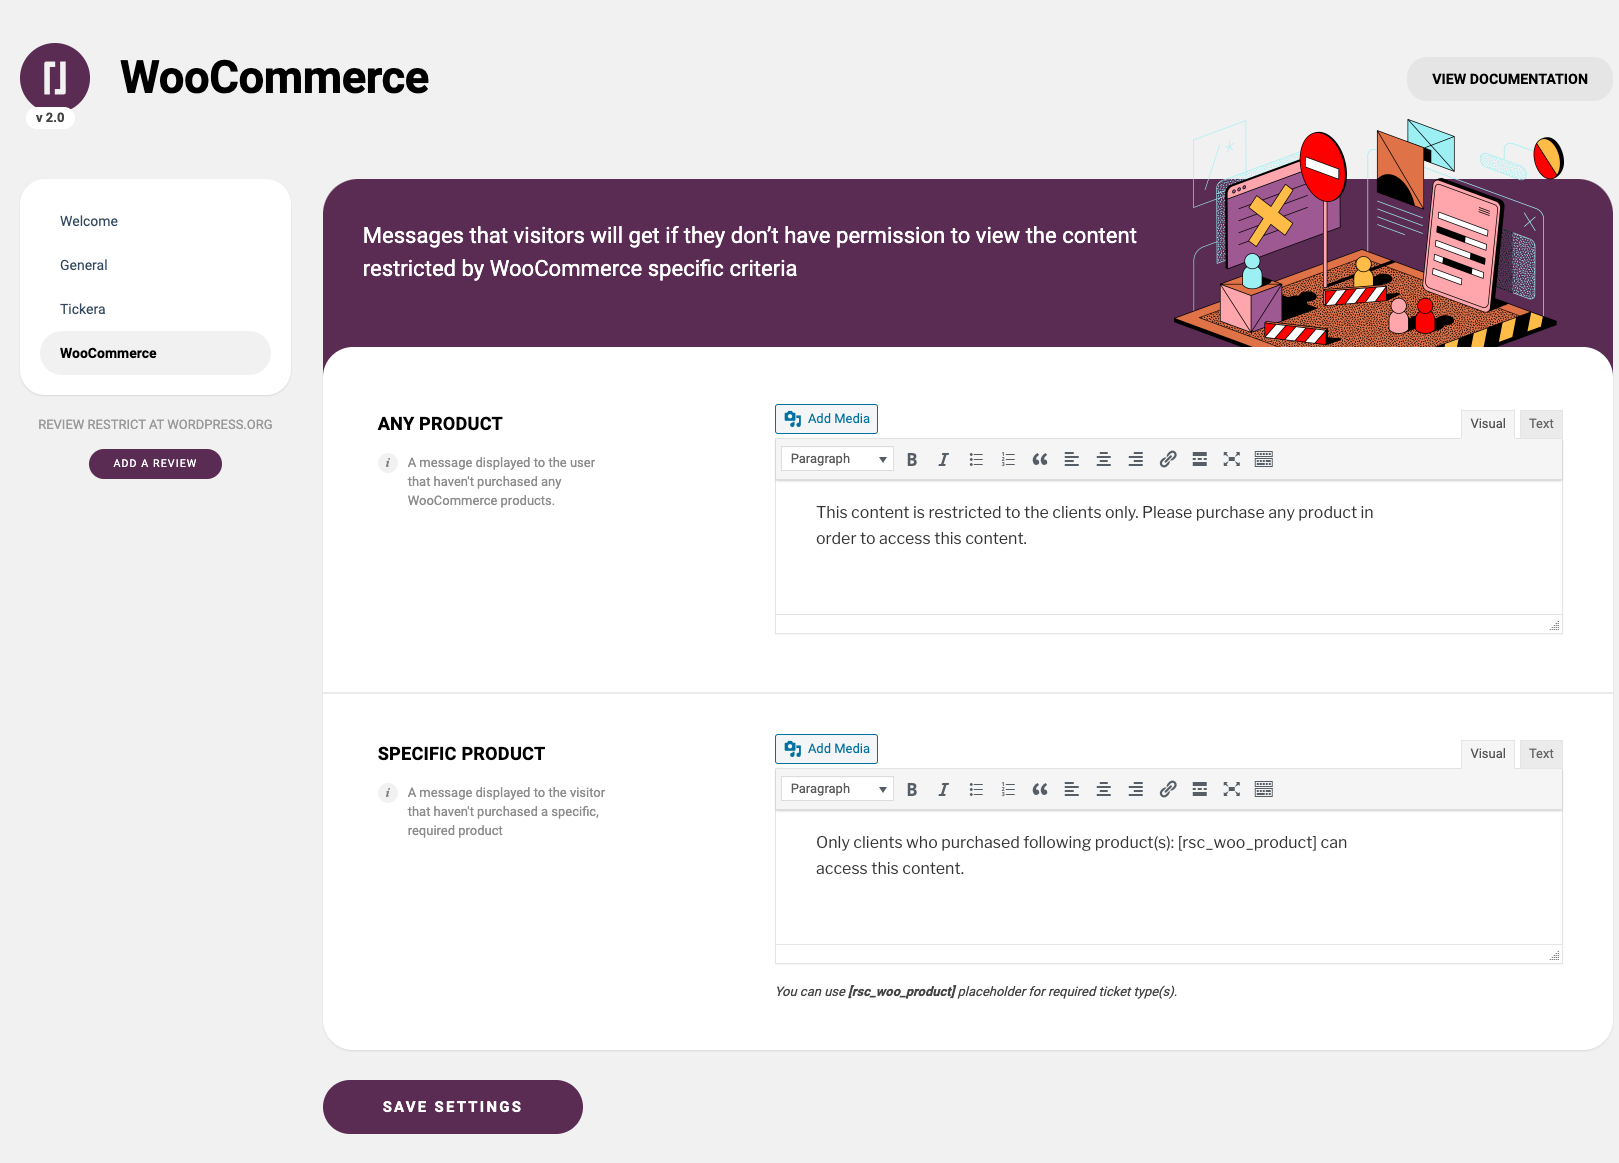Viewport: 1619px width, 1163px height.
Task: Align center in Specific Product editor
Action: [1104, 789]
